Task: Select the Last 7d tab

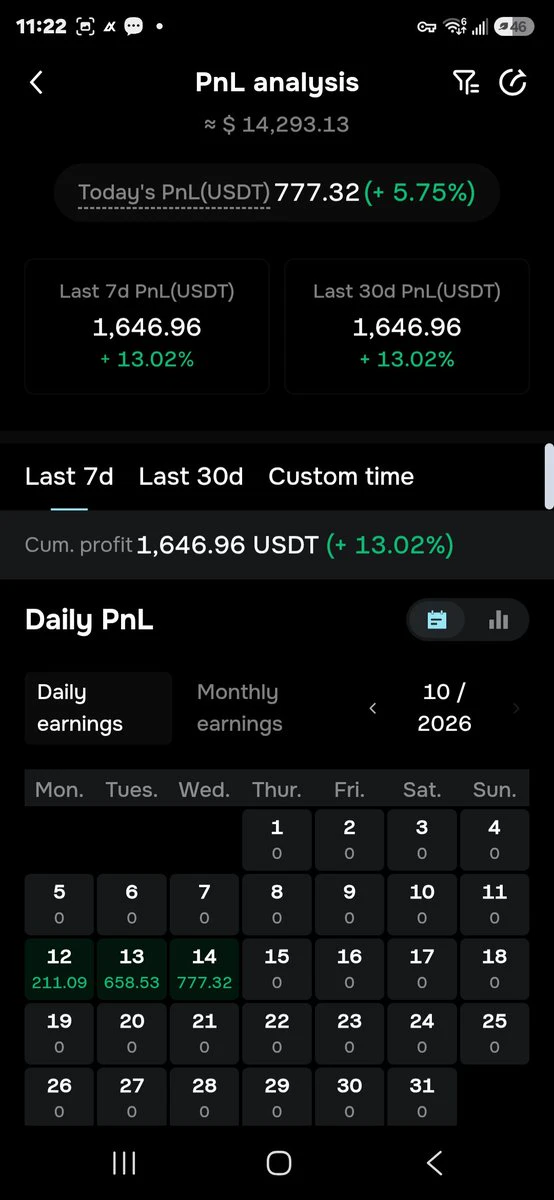Action: tap(69, 477)
